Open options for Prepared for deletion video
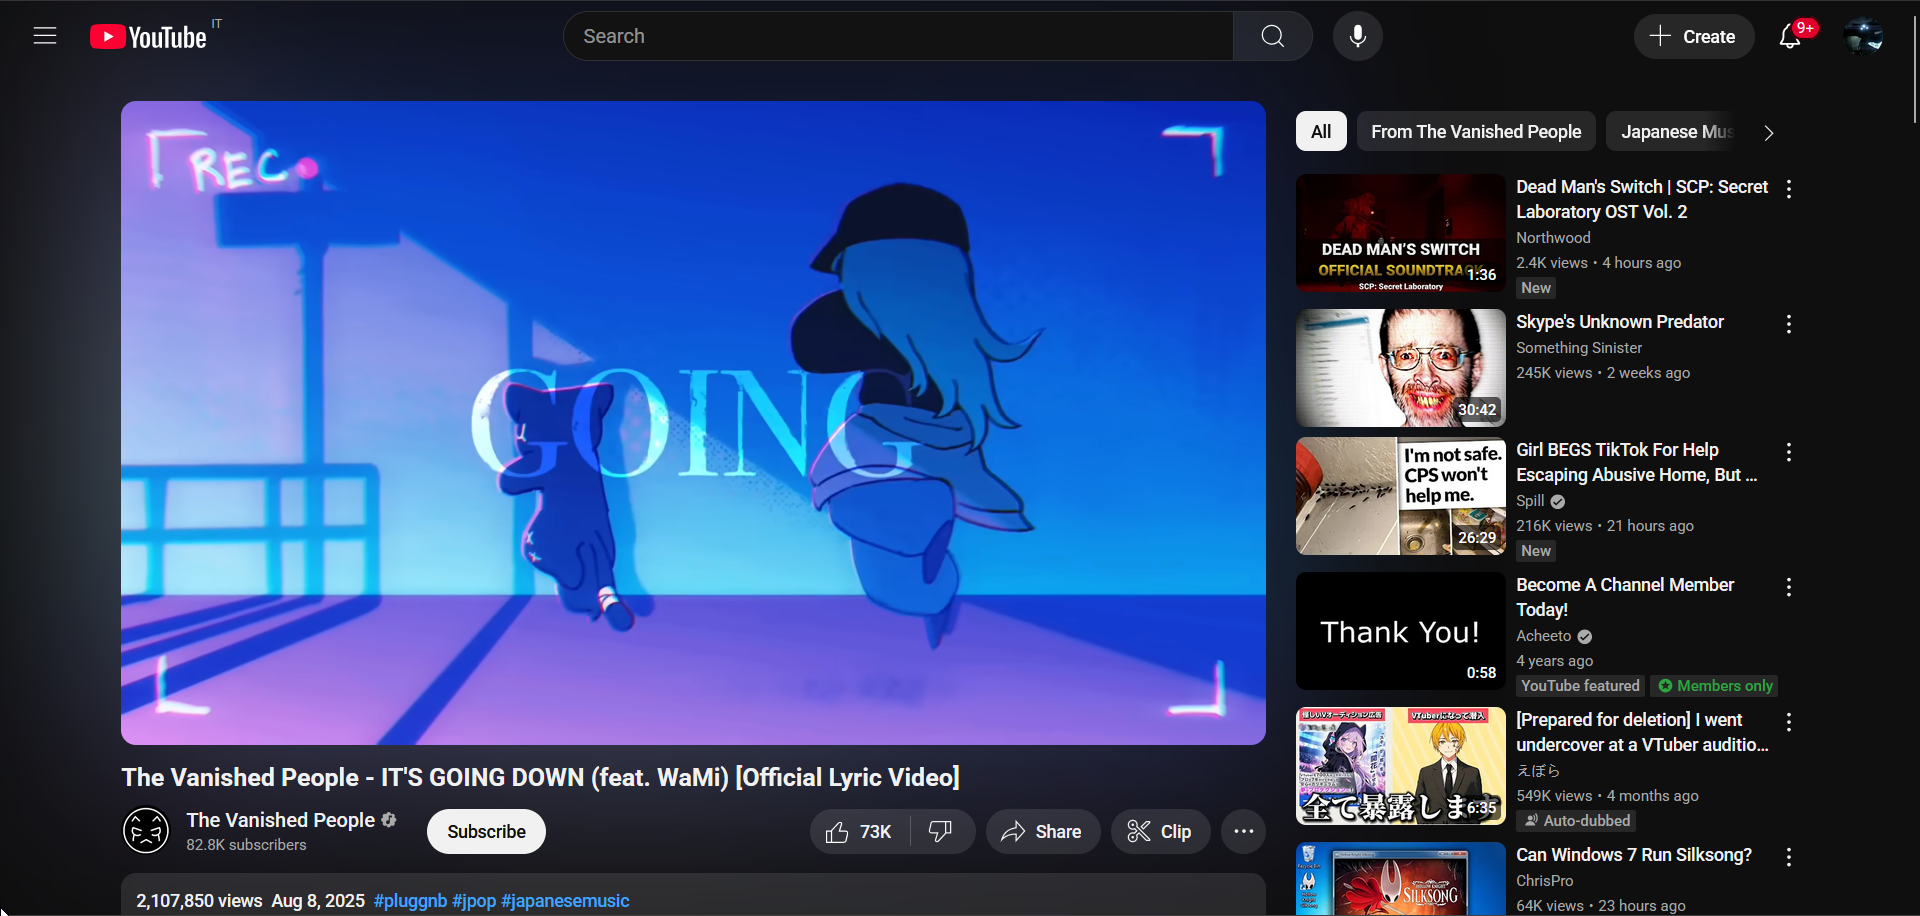This screenshot has width=1920, height=916. pyautogui.click(x=1789, y=722)
